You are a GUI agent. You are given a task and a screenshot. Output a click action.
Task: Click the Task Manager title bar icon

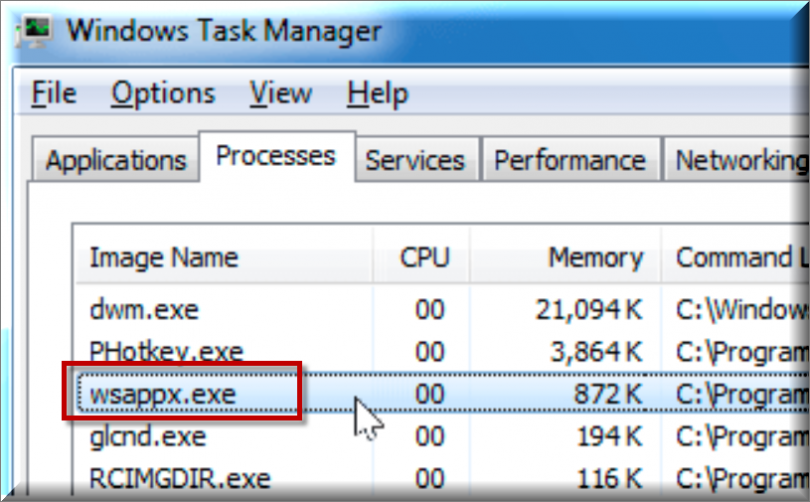pyautogui.click(x=34, y=32)
